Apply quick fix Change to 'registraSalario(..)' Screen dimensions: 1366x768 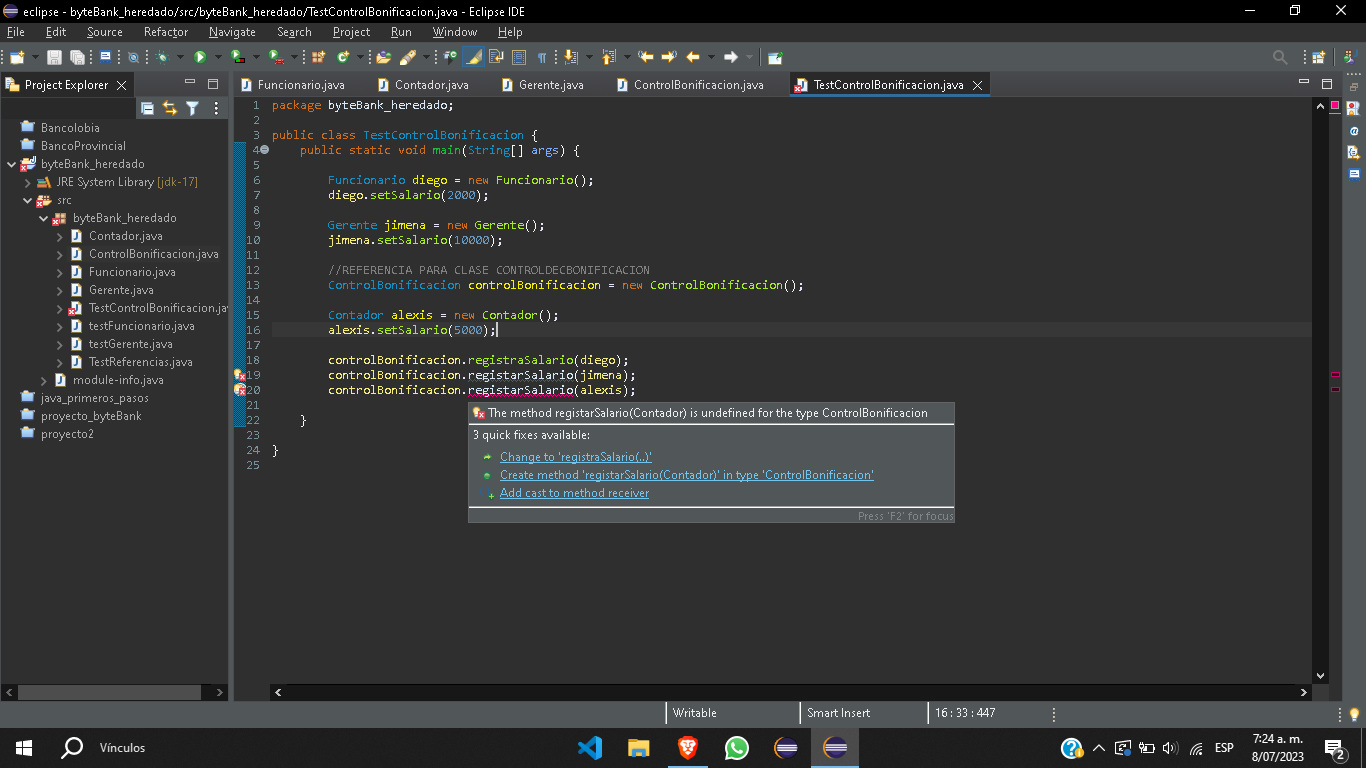pyautogui.click(x=575, y=457)
